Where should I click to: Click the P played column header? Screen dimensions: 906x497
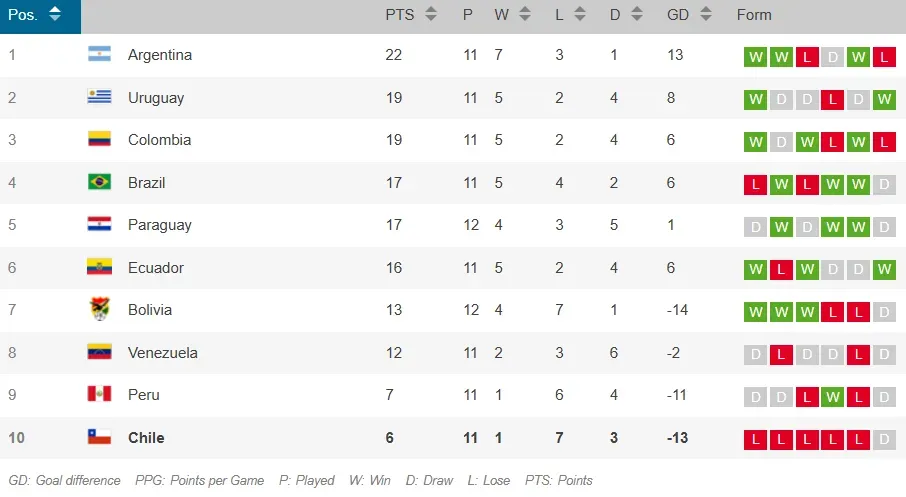tap(468, 15)
